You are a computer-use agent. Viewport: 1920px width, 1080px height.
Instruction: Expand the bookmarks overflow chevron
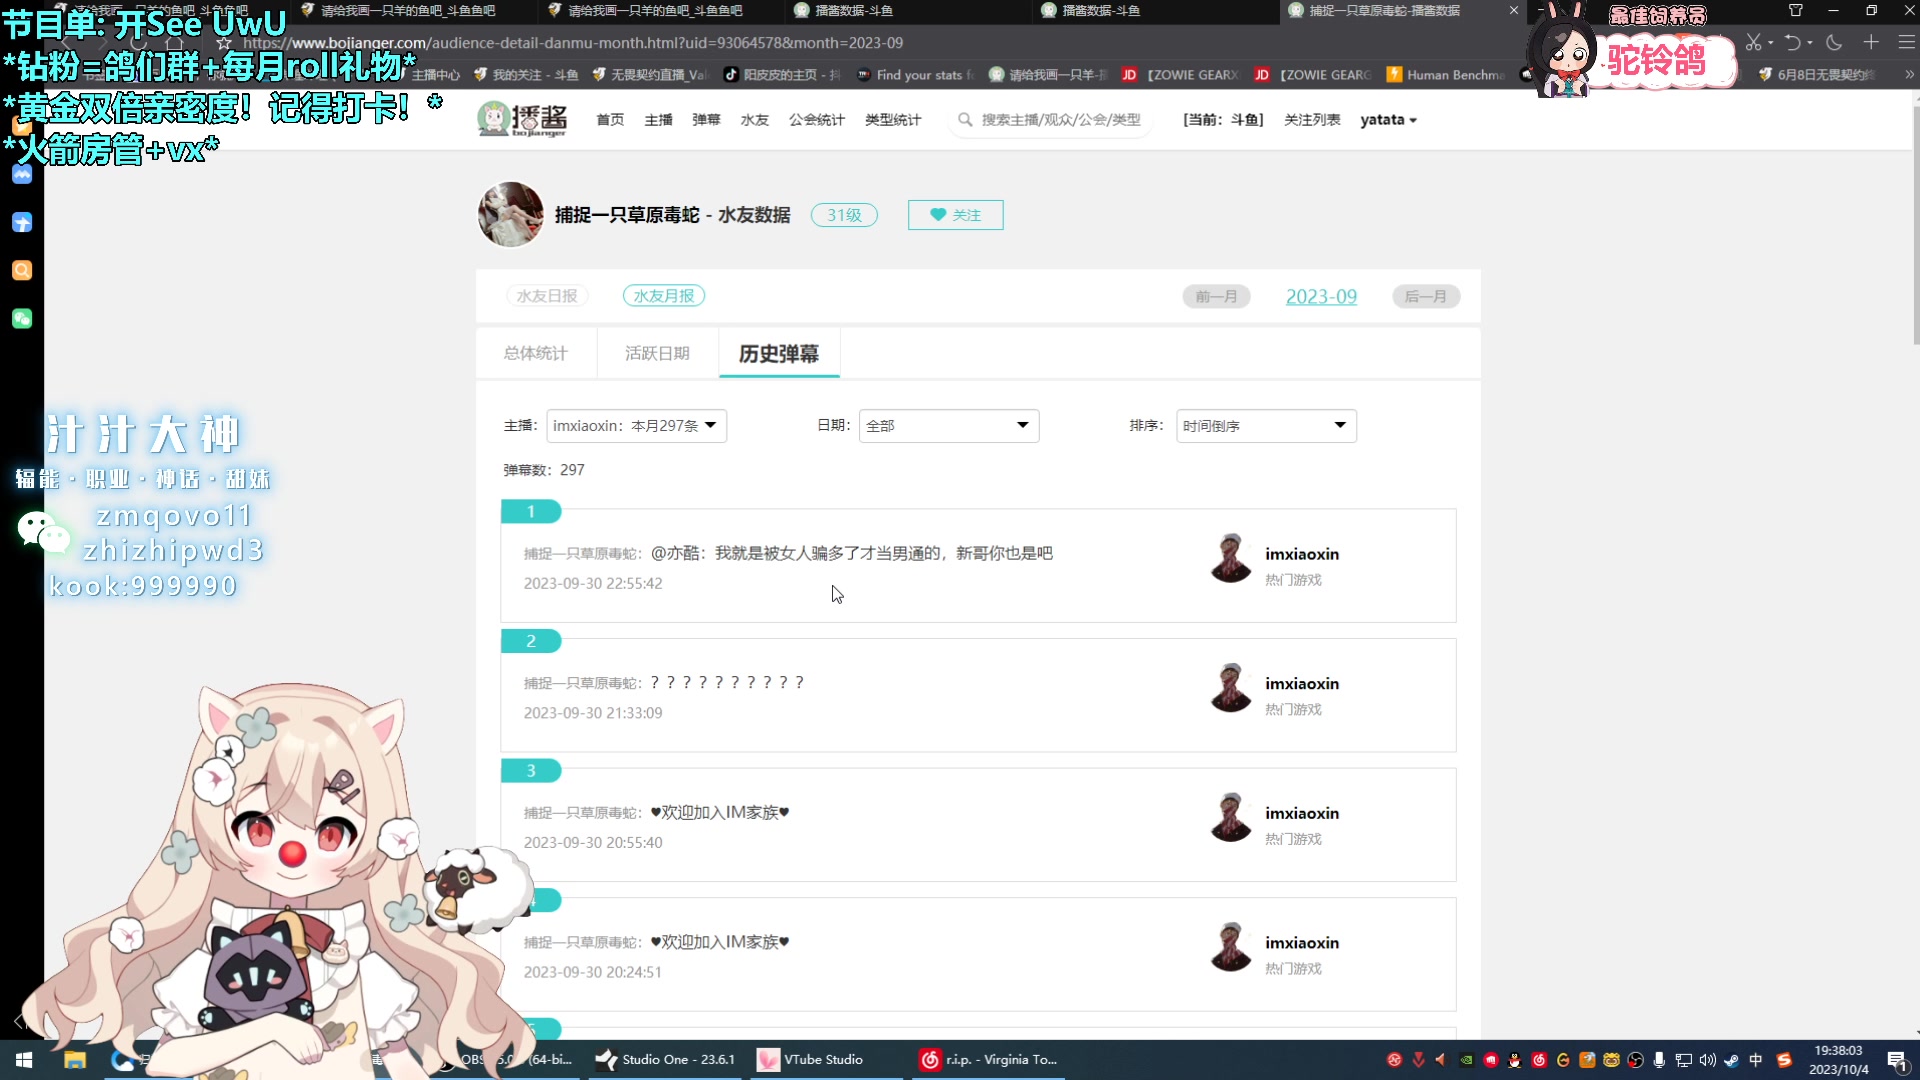[x=1909, y=75]
